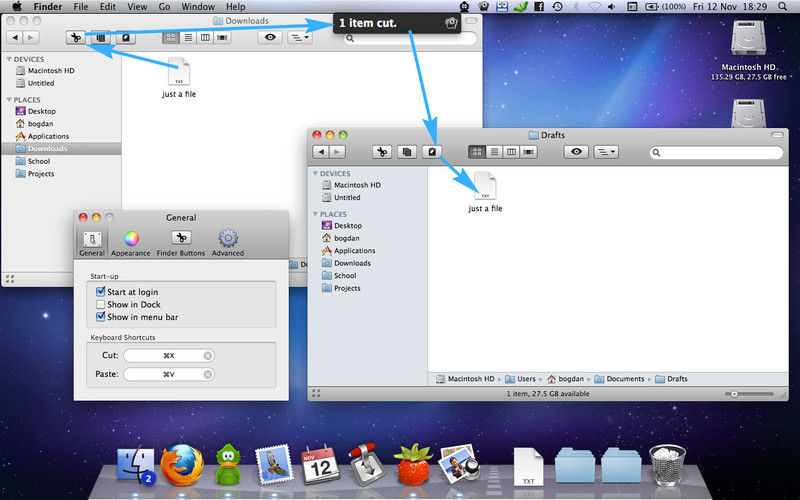
Task: Enable the Show in Dock checkbox
Action: (101, 304)
